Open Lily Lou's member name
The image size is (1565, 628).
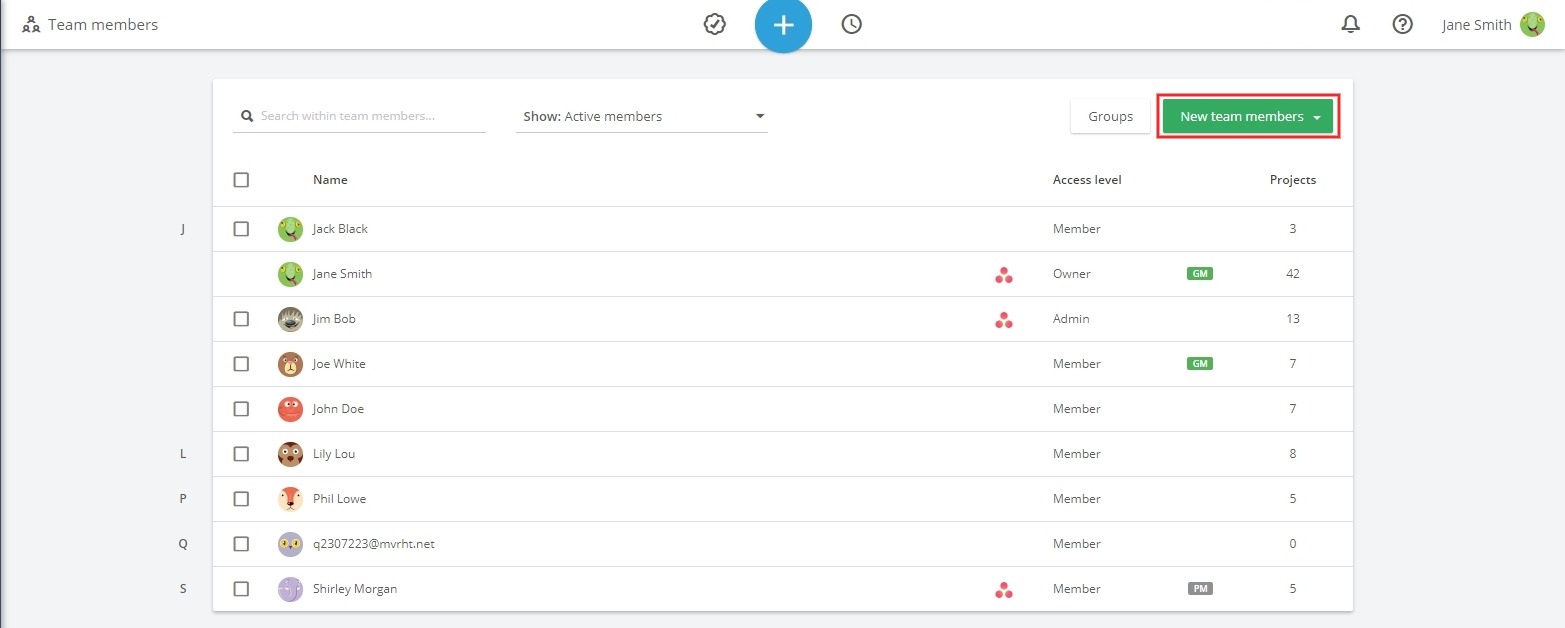334,454
